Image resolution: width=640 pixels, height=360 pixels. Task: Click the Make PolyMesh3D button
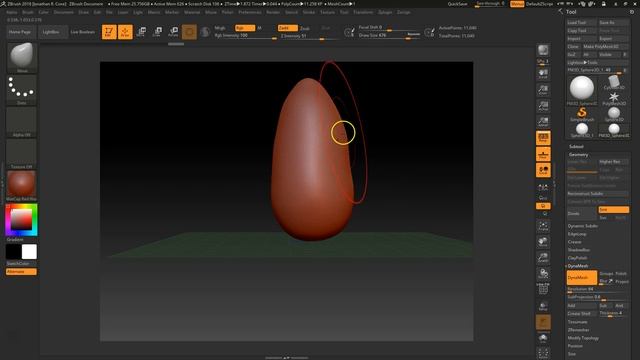(605, 47)
